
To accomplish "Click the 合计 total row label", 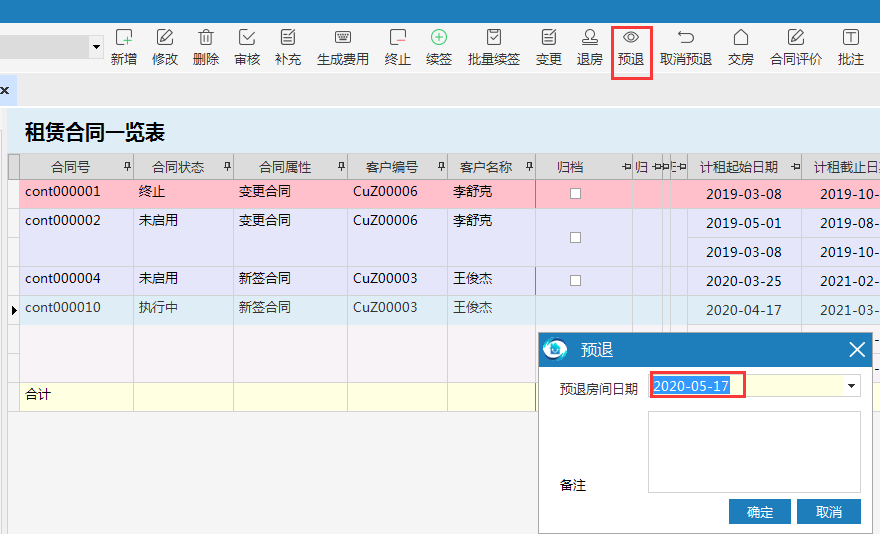I will (38, 394).
